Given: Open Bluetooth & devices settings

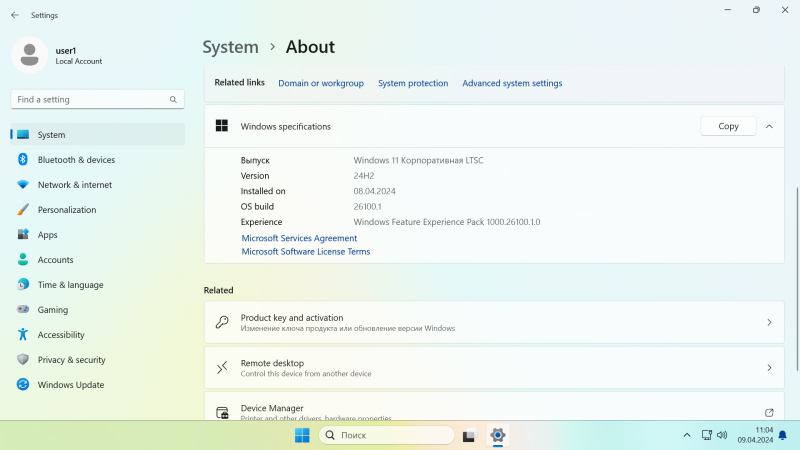Looking at the screenshot, I should tap(97, 160).
